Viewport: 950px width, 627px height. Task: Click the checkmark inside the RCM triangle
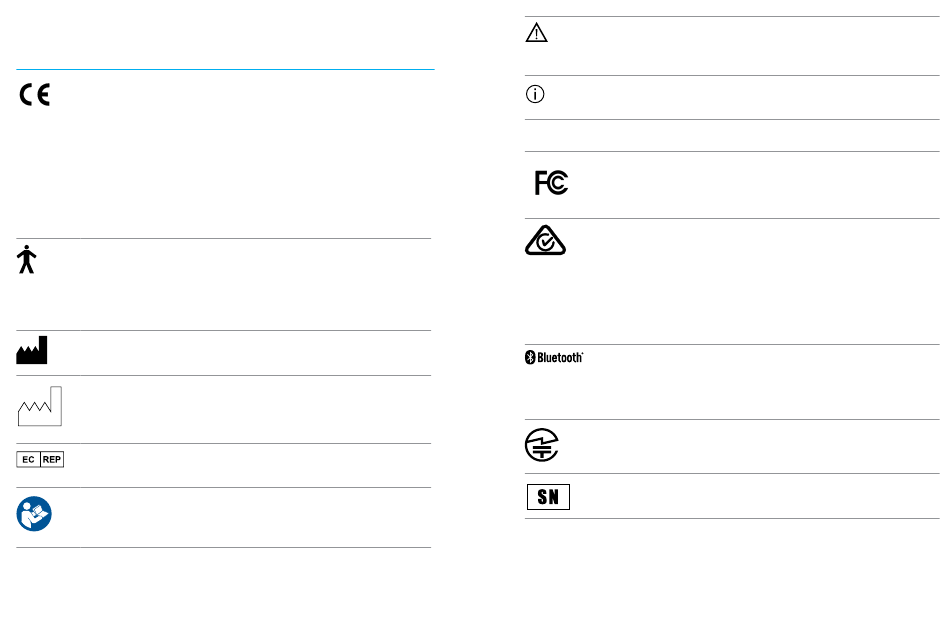coord(546,242)
